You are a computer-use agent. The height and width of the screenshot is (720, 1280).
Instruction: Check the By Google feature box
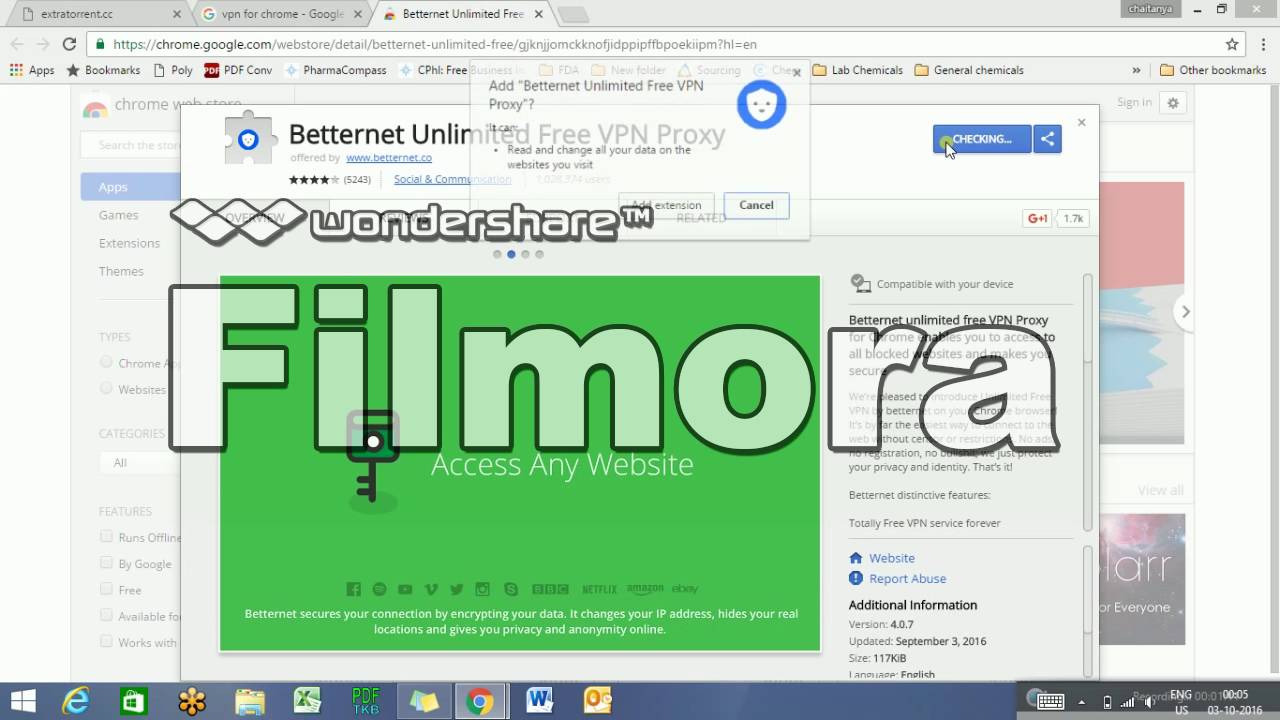[106, 563]
